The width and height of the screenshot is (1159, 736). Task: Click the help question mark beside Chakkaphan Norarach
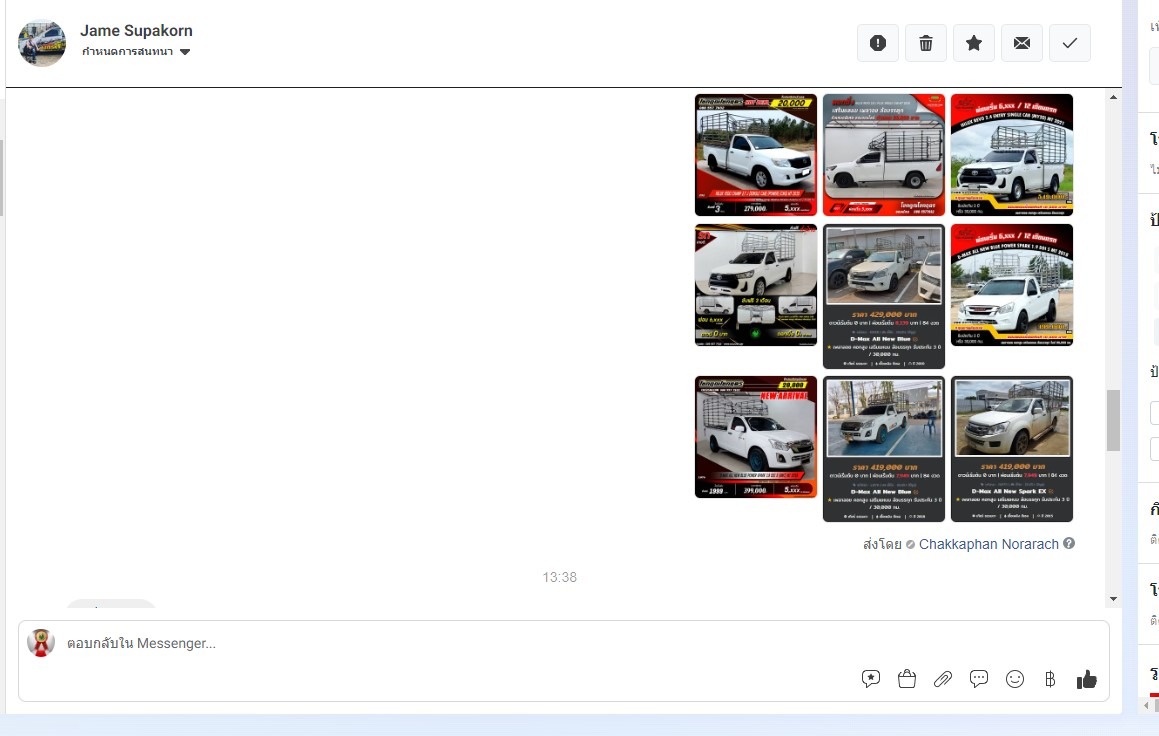[x=1069, y=543]
